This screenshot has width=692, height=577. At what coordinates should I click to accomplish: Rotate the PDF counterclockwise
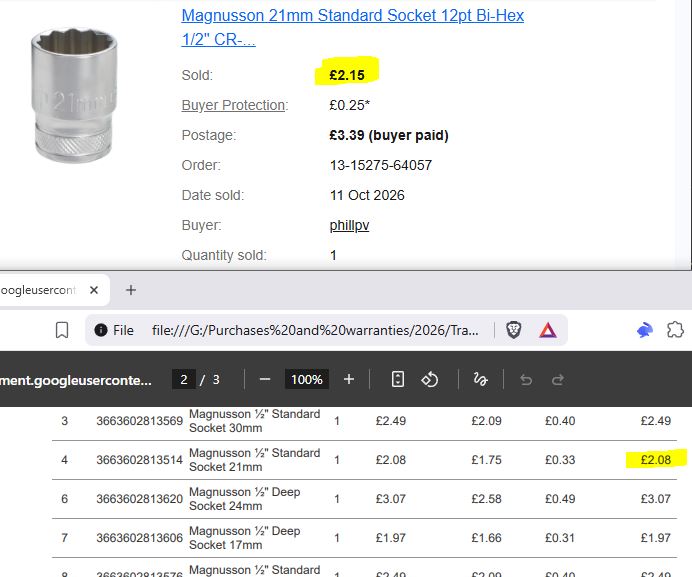click(x=429, y=379)
